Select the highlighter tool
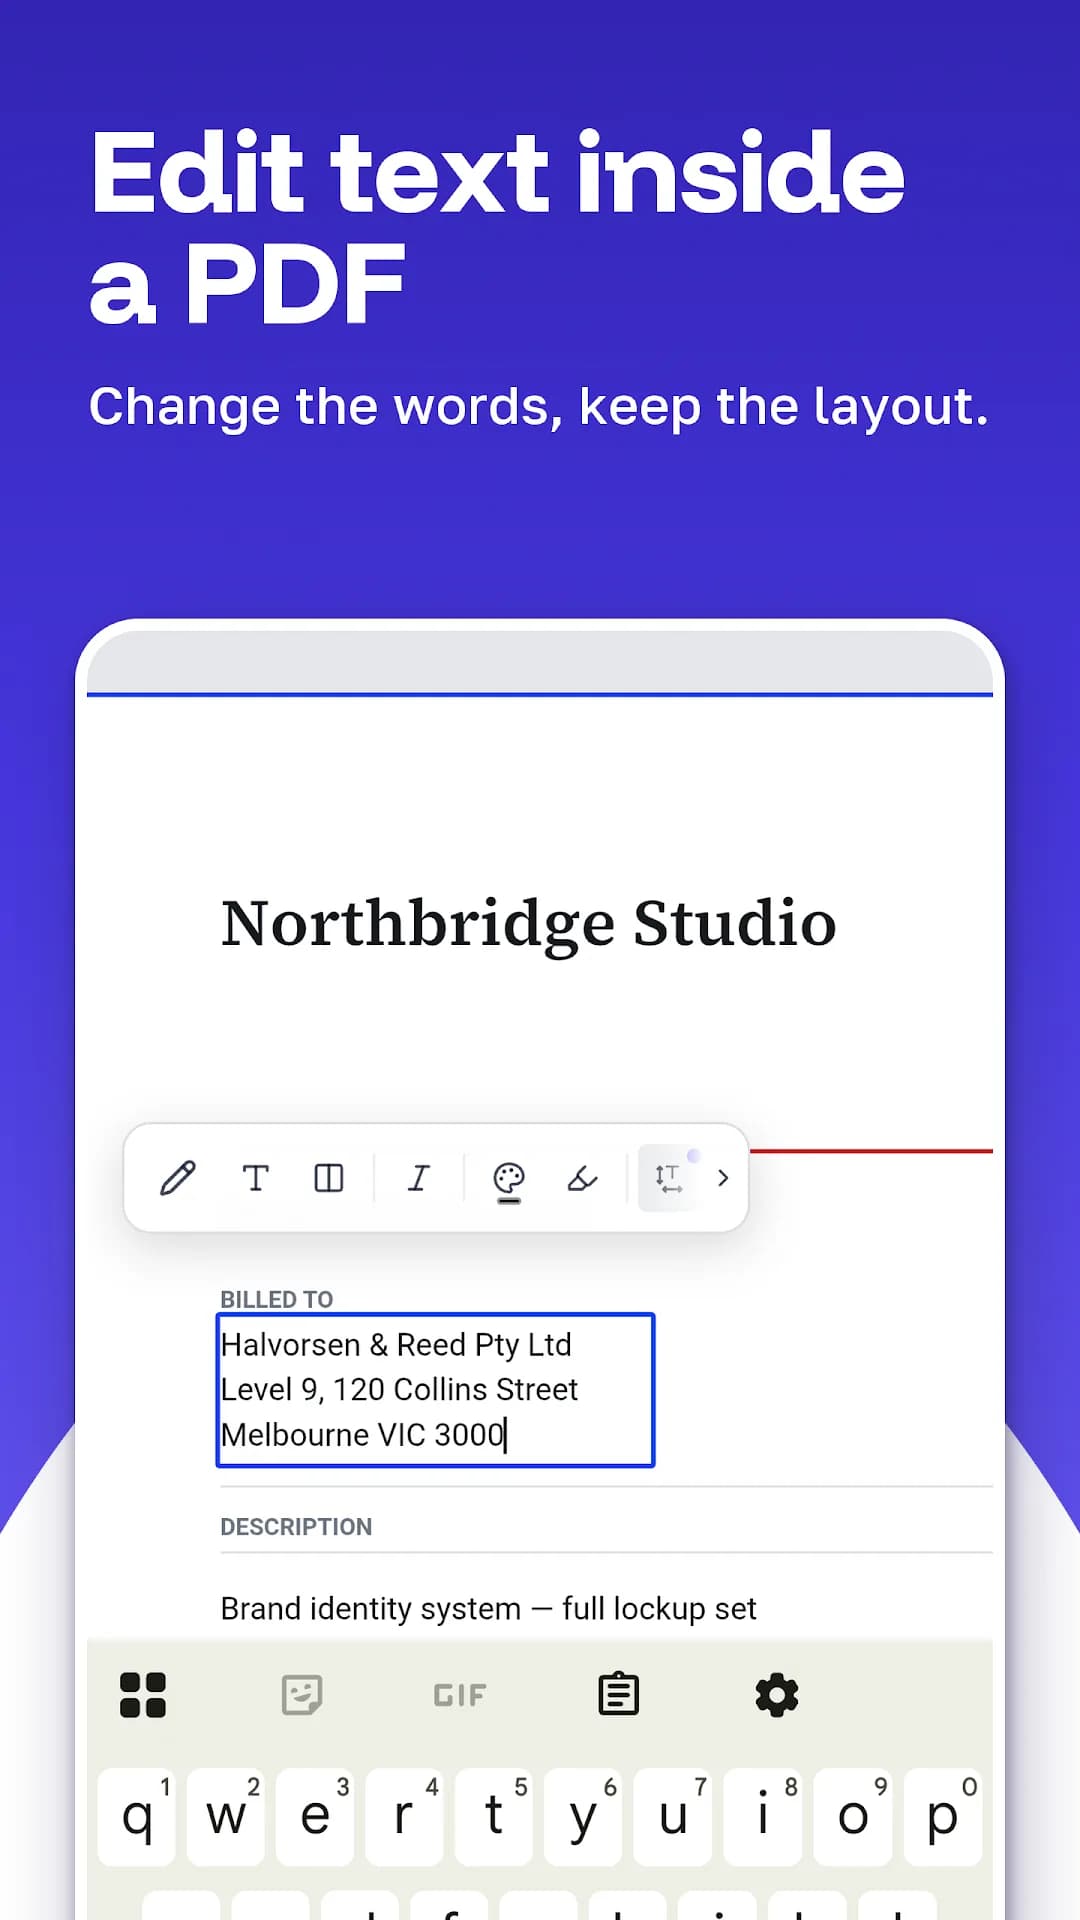This screenshot has height=1920, width=1080. pyautogui.click(x=582, y=1178)
